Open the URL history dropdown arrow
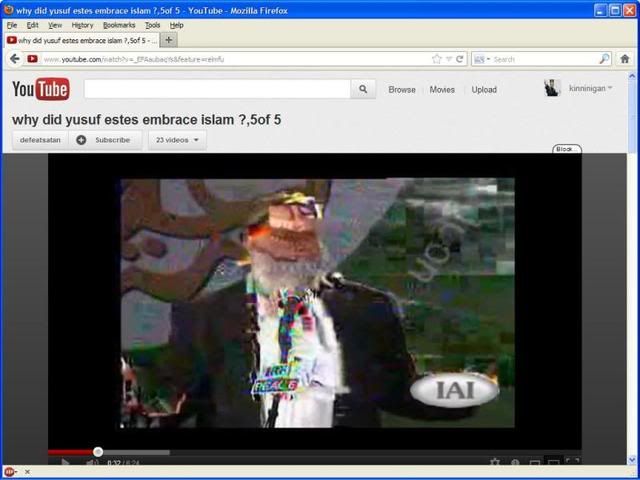Viewport: 640px width, 480px height. pyautogui.click(x=449, y=59)
